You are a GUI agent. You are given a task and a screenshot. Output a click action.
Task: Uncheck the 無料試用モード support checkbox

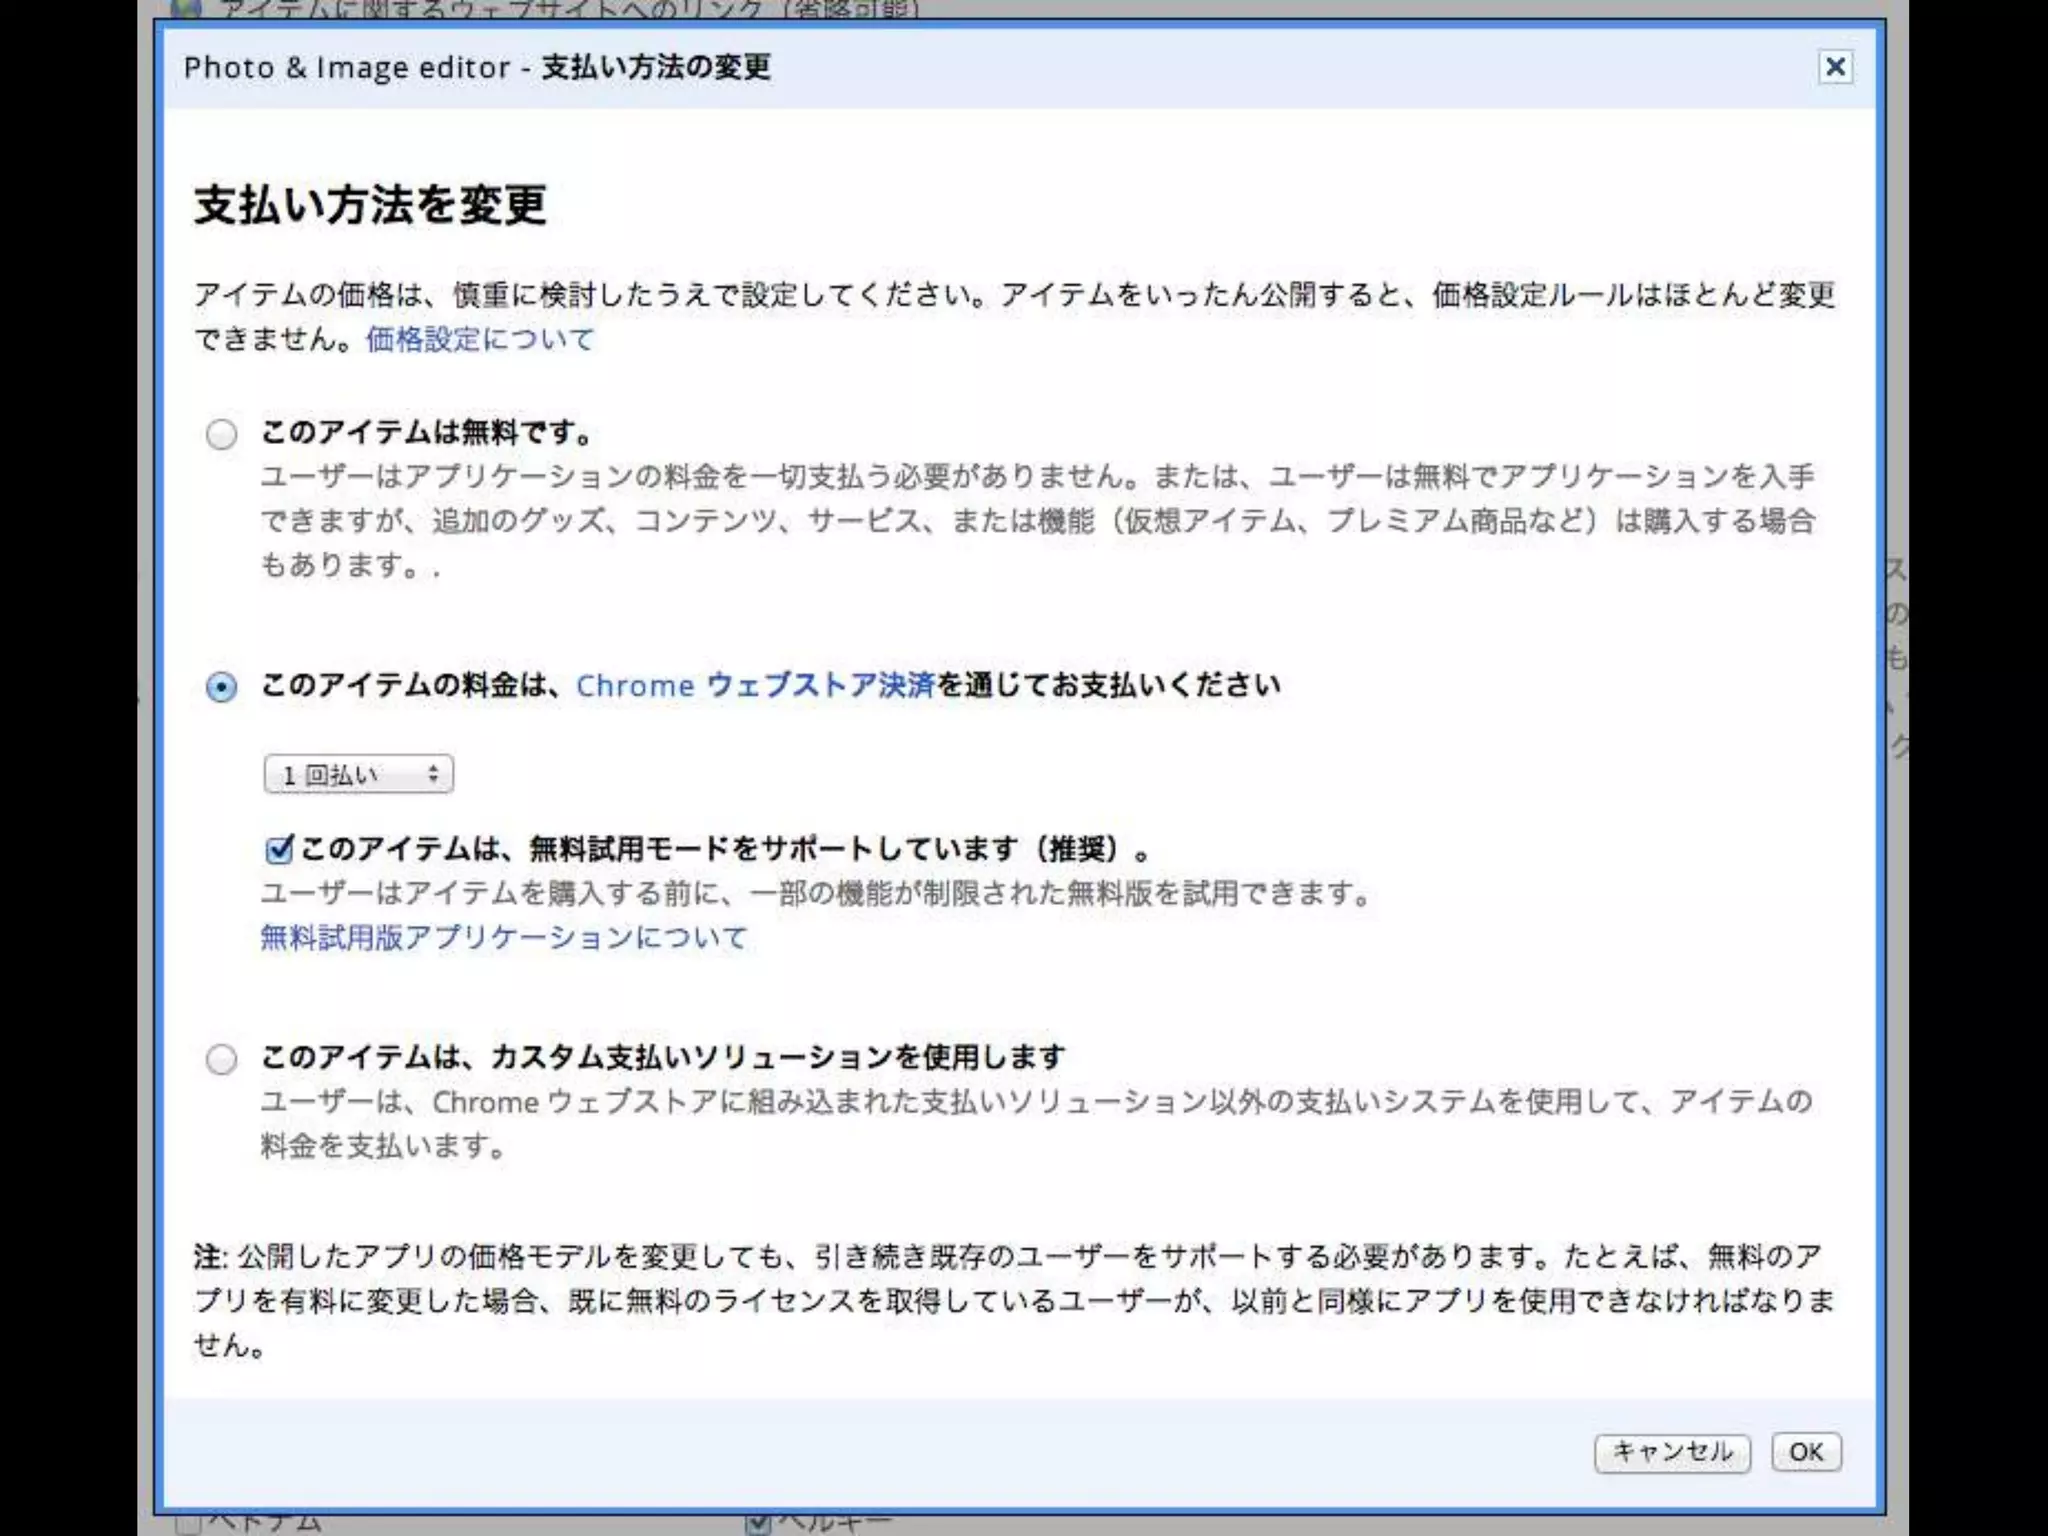278,849
